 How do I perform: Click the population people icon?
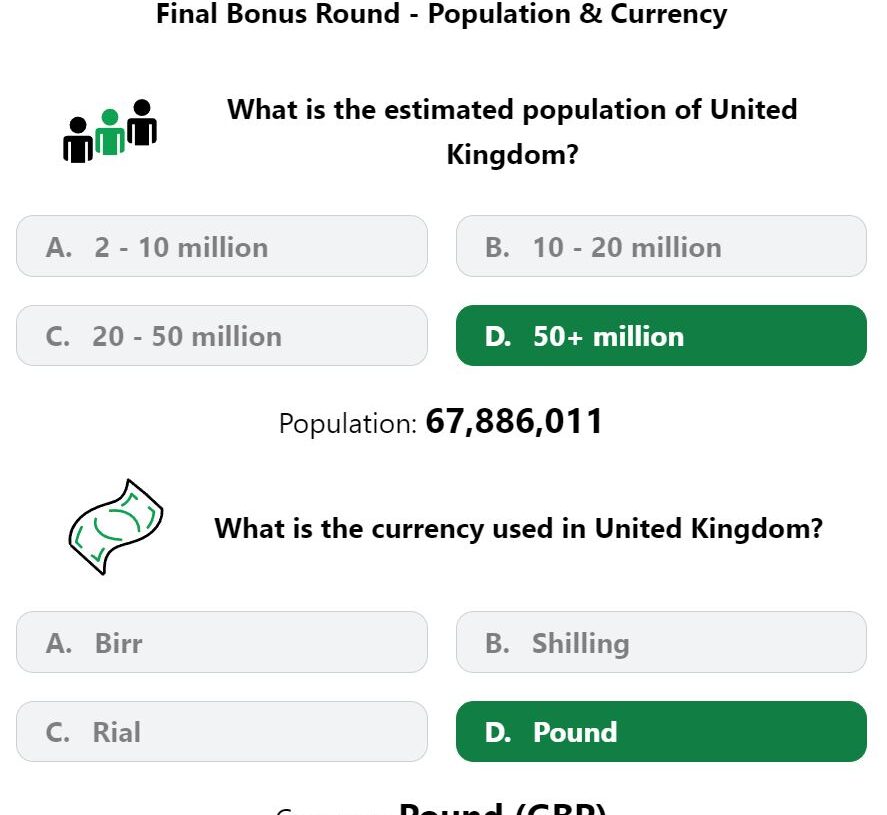coord(110,131)
